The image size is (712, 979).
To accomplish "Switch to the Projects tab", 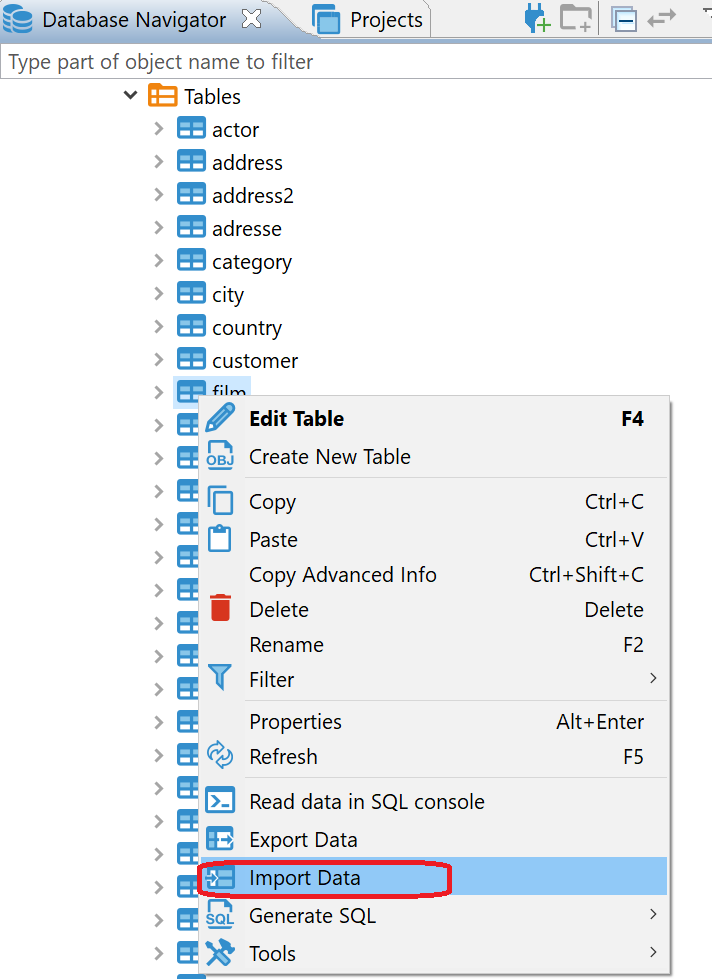I will (x=385, y=19).
